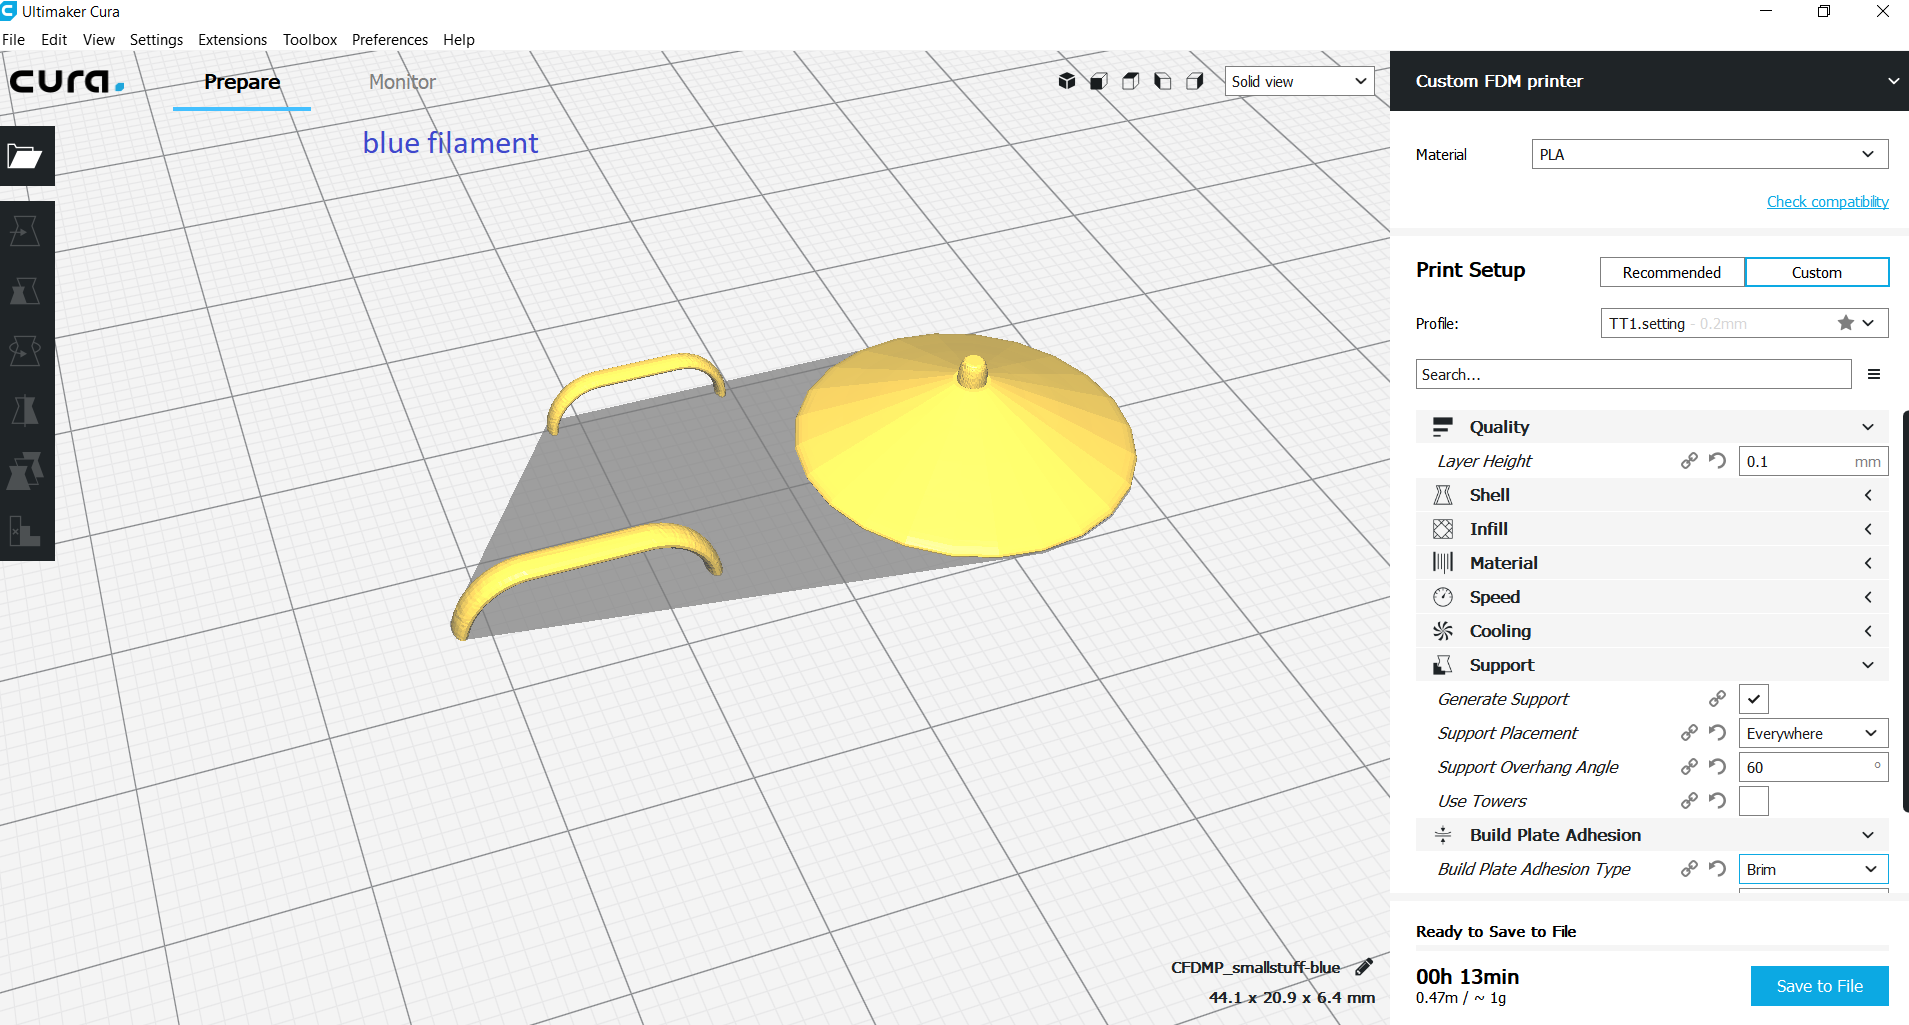This screenshot has height=1025, width=1909.
Task: Open the settings visibility hamburger menu
Action: 1874,374
